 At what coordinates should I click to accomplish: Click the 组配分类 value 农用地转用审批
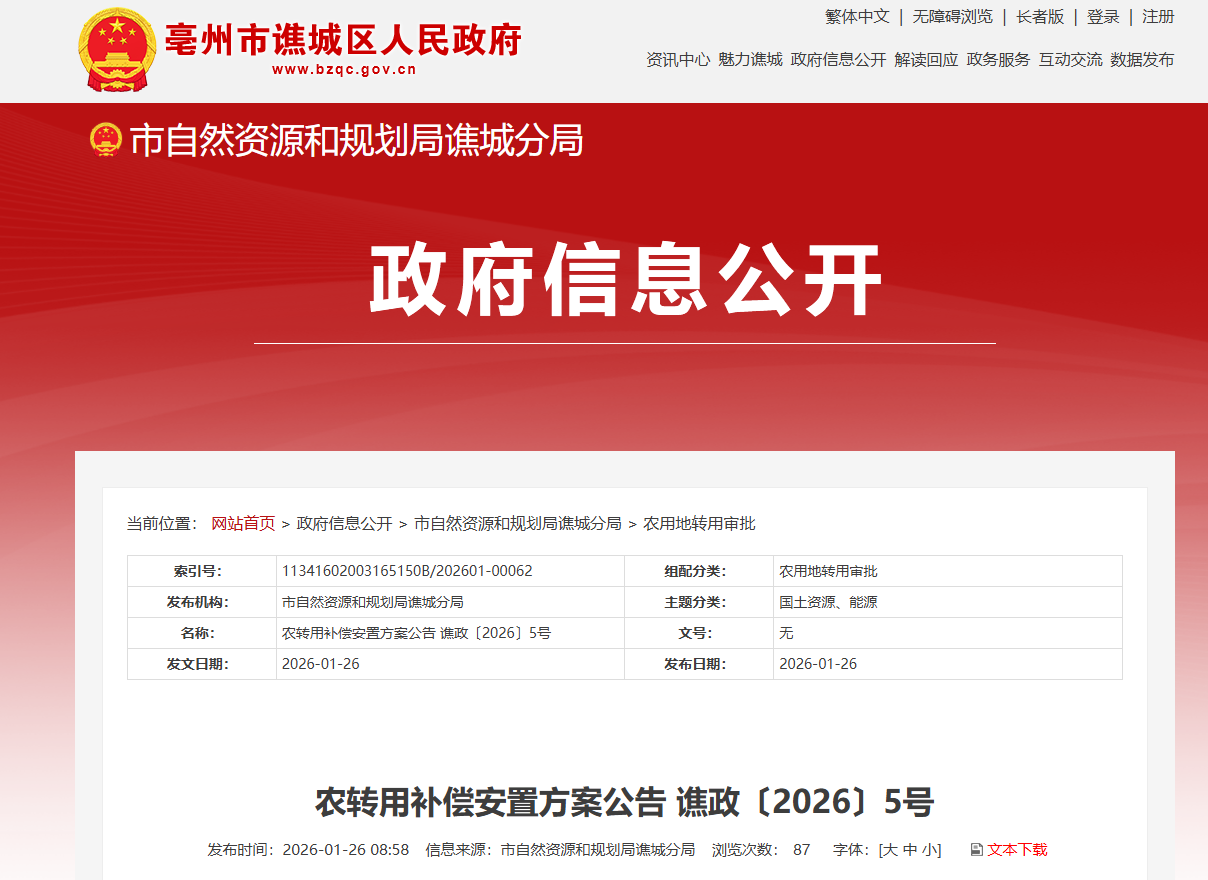click(828, 571)
